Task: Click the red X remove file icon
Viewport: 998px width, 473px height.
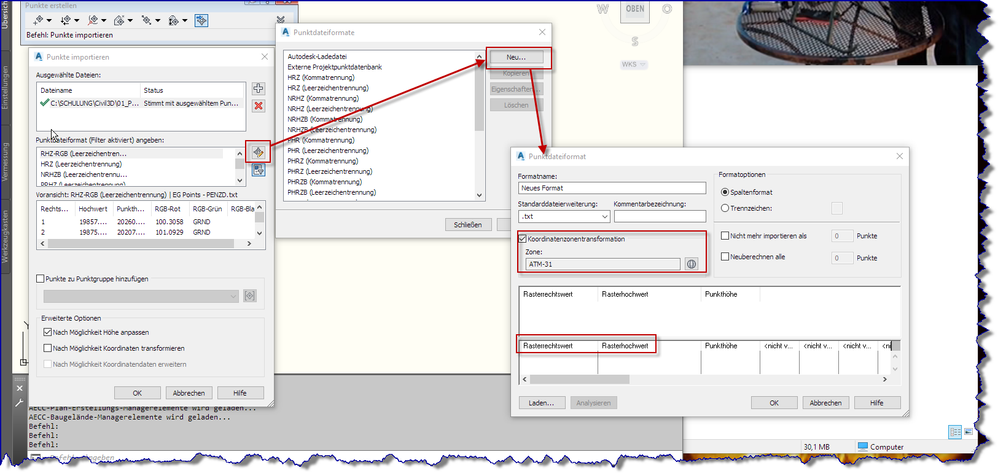Action: [x=258, y=106]
